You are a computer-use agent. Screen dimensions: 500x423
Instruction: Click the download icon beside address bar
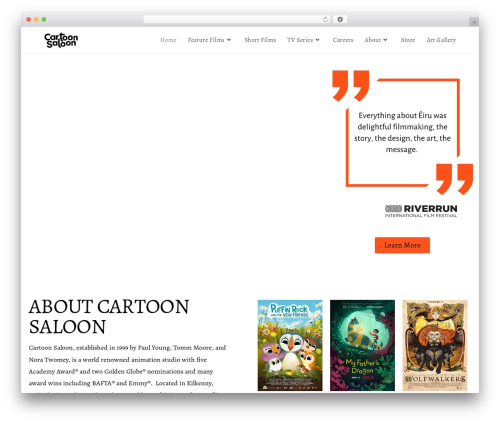(x=340, y=20)
